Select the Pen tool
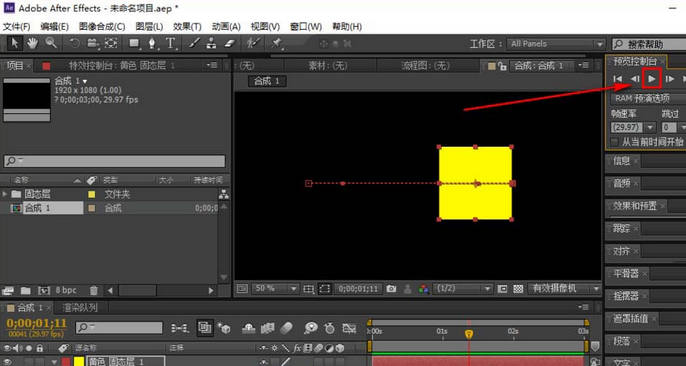This screenshot has height=366, width=686. pos(152,43)
